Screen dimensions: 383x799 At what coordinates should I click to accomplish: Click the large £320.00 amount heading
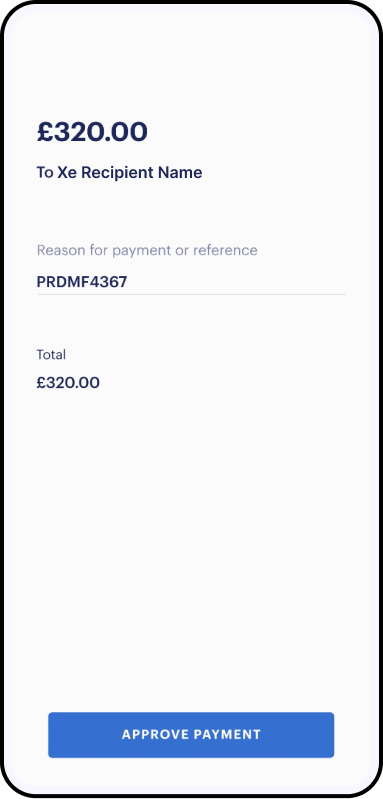(92, 132)
